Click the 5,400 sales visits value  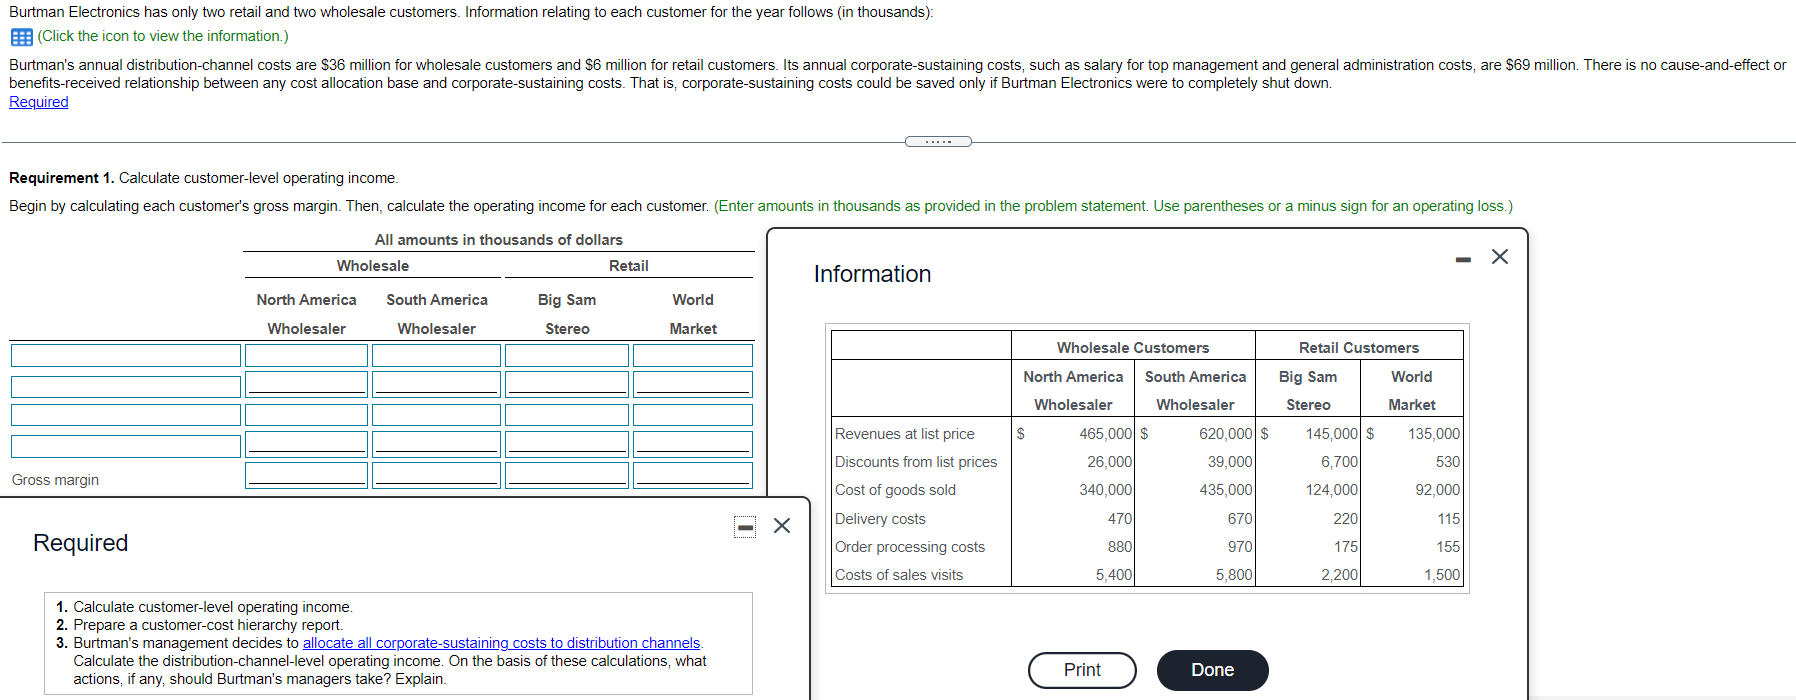[x=1113, y=575]
